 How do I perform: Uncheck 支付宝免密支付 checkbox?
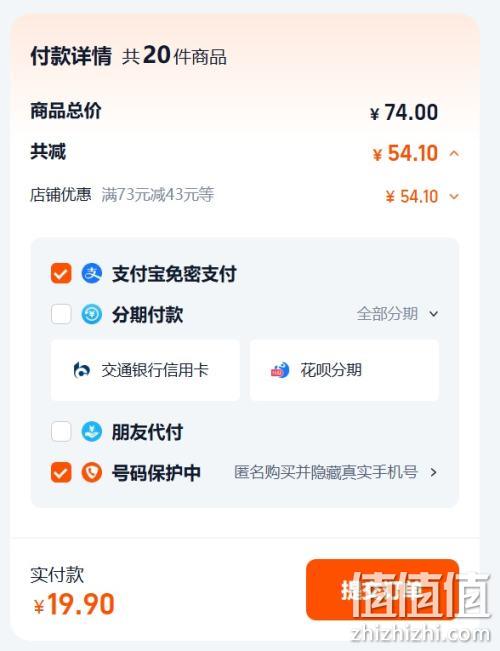click(61, 274)
